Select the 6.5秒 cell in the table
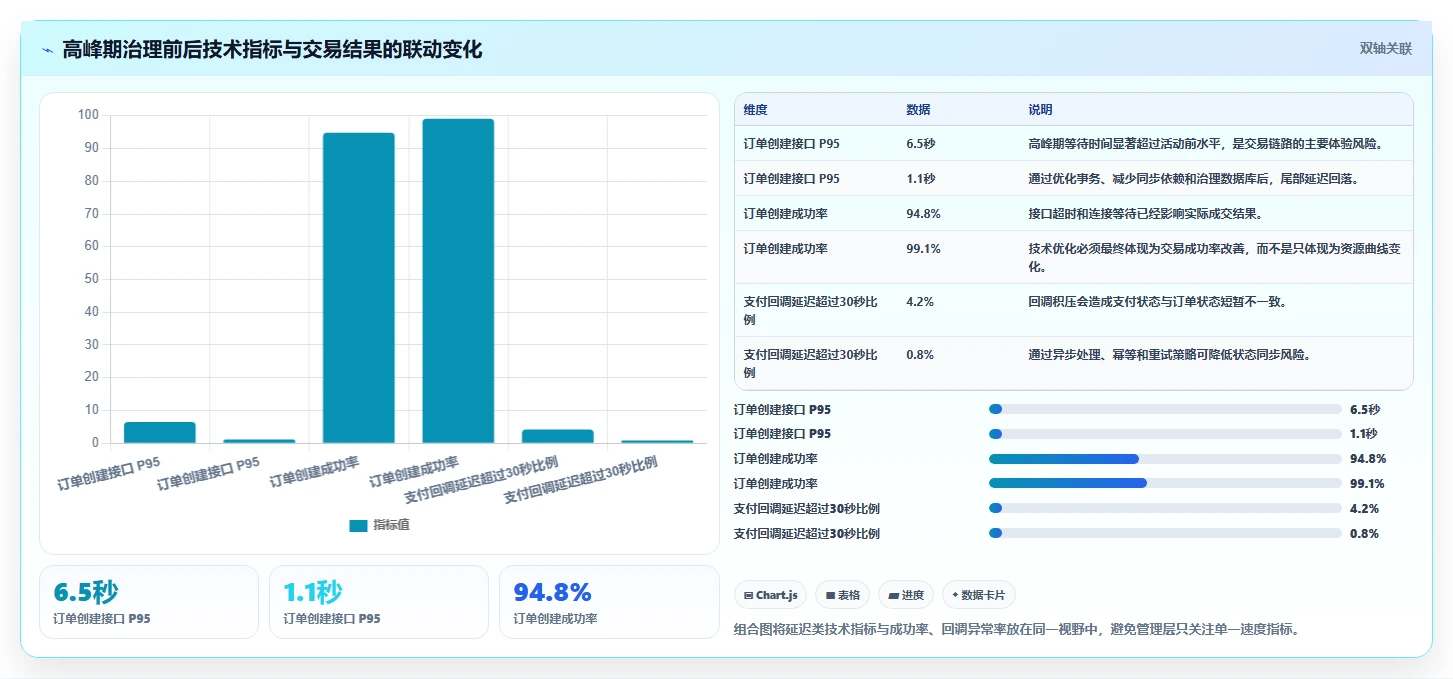Viewport: 1453px width, 679px height. (x=920, y=144)
